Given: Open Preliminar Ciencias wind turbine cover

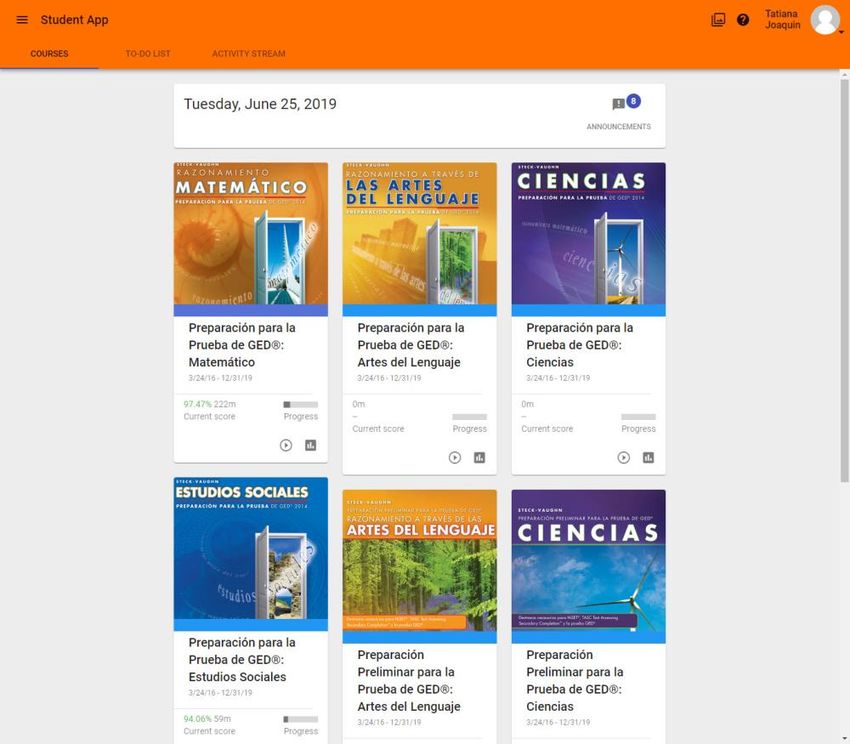Looking at the screenshot, I should (x=589, y=561).
